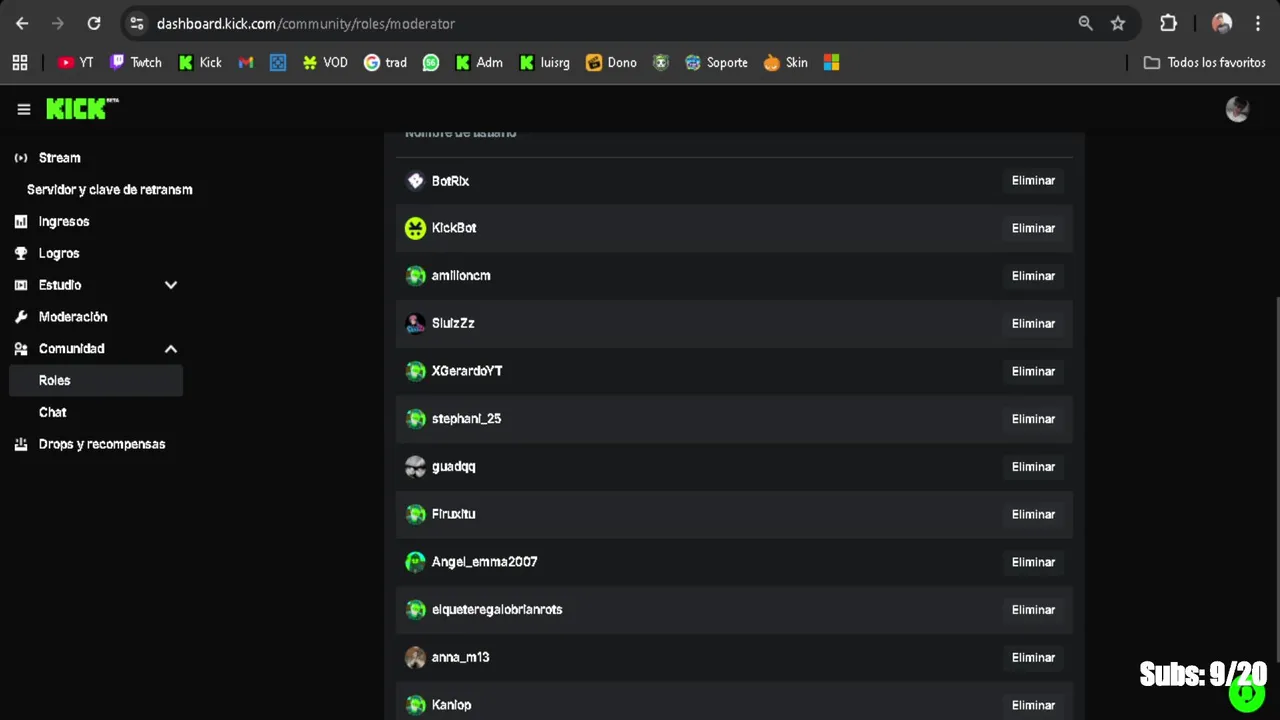The height and width of the screenshot is (720, 1280).
Task: Click username amillioncm
Action: (x=461, y=276)
